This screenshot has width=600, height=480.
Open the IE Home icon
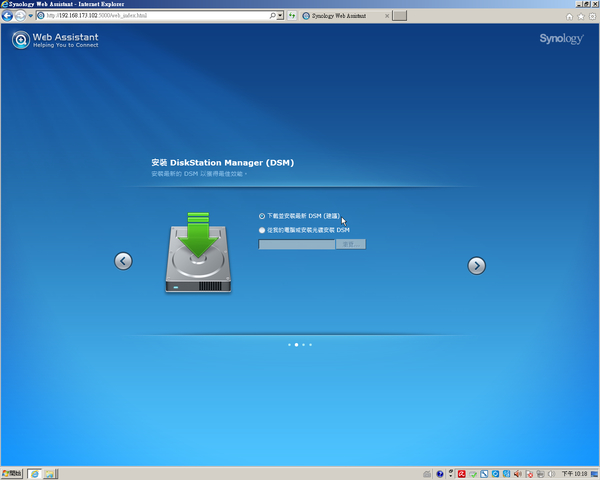(569, 16)
